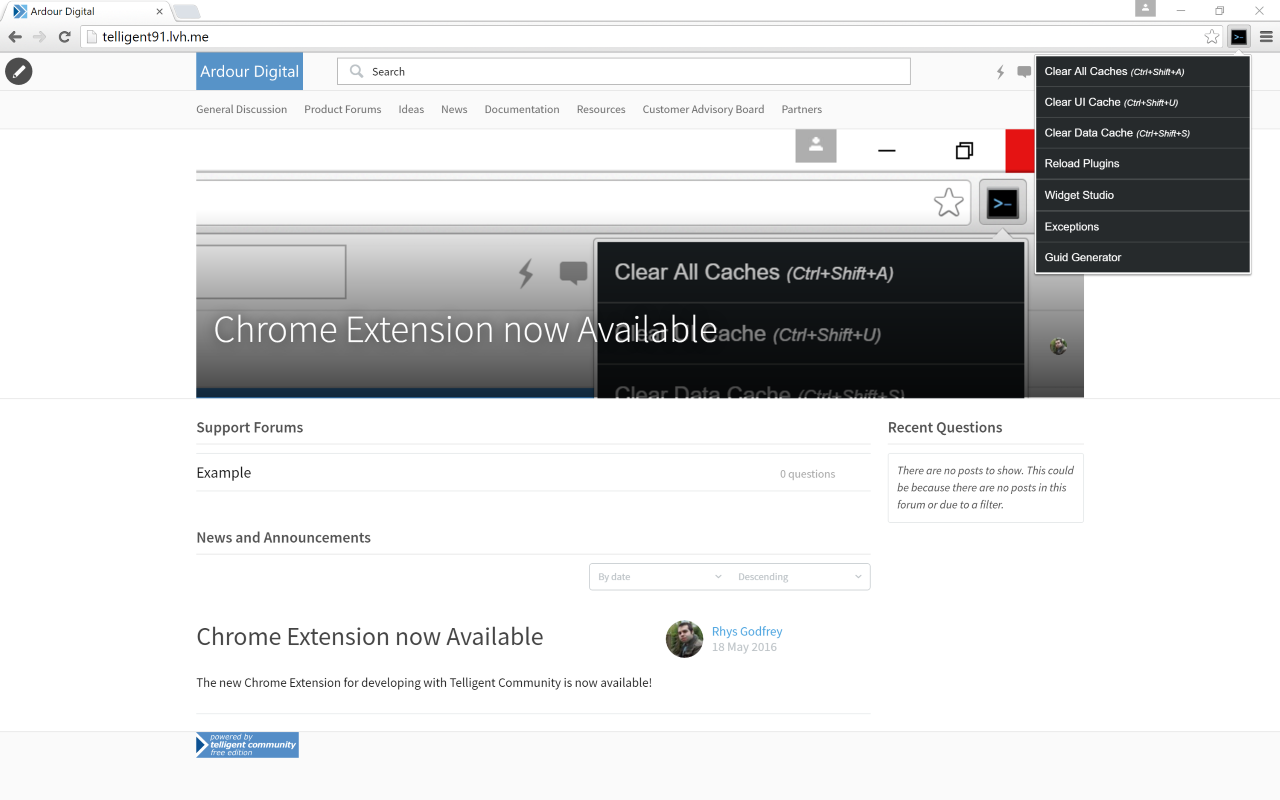Viewport: 1280px width, 800px height.
Task: Click Rhys Godfrey's avatar photo
Action: 684,639
